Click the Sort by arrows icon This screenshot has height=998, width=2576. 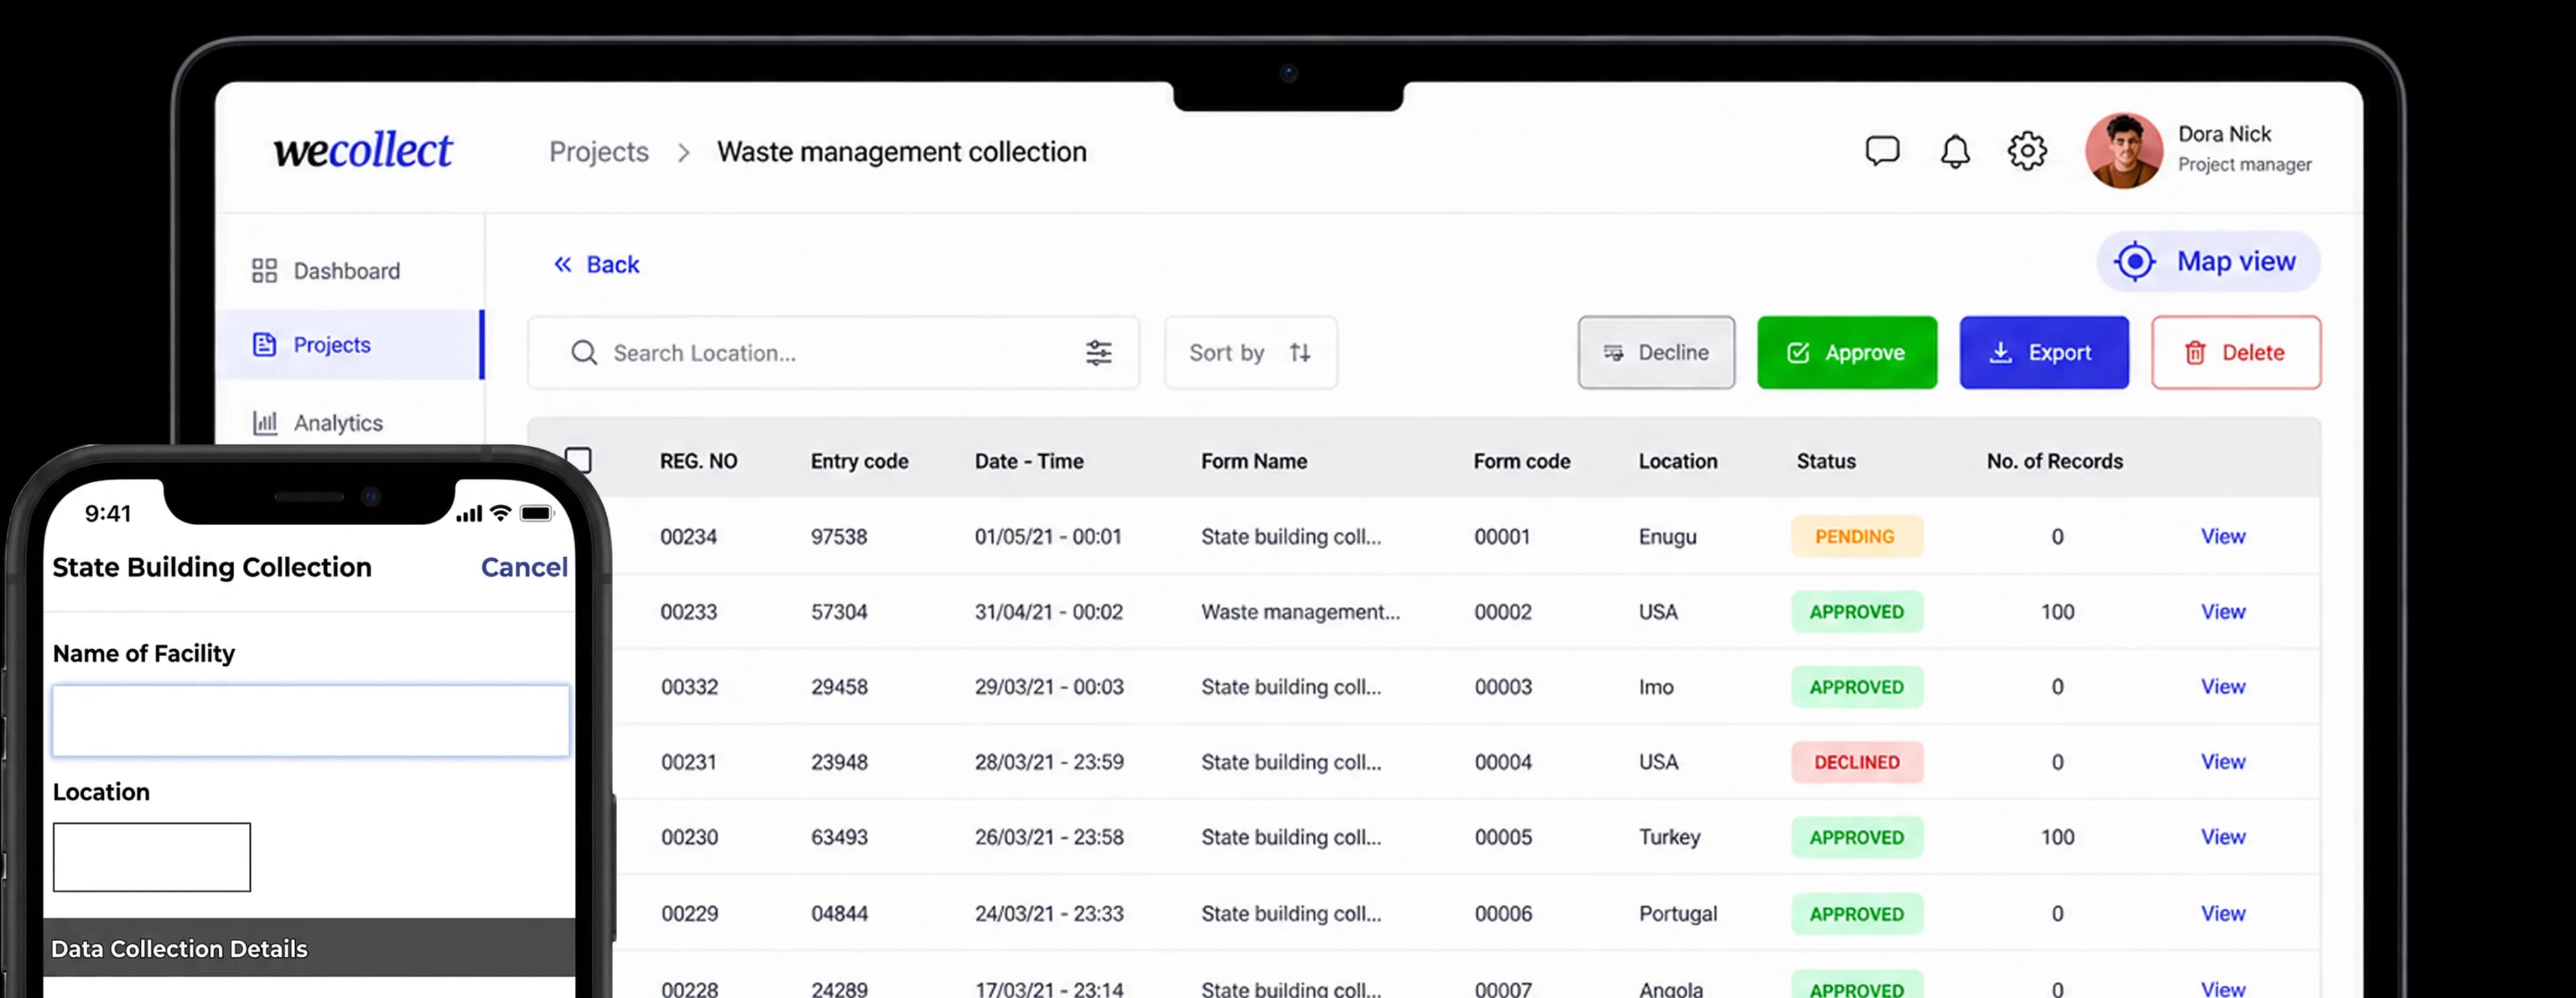(x=1299, y=353)
